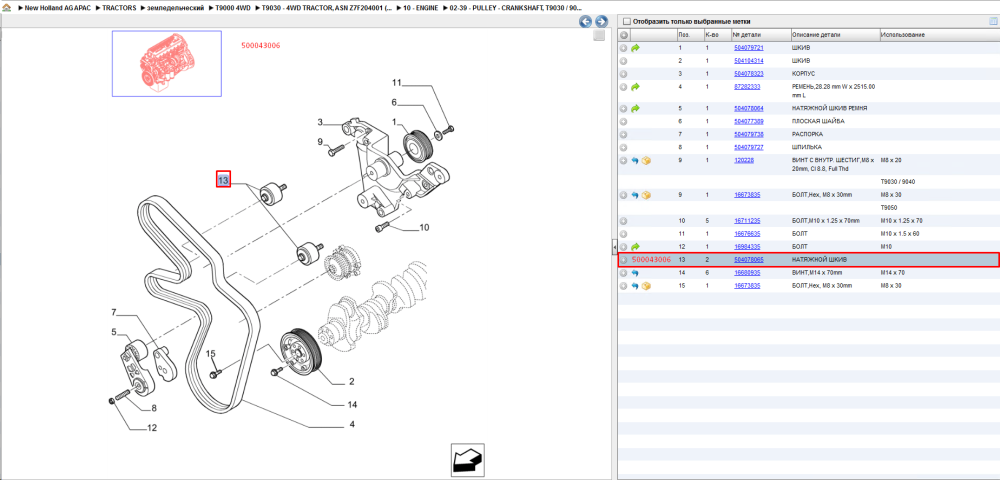Screen dimensions: 1000x480
Task: Add bolt 16711235 using its plus icon
Action: 624,221
